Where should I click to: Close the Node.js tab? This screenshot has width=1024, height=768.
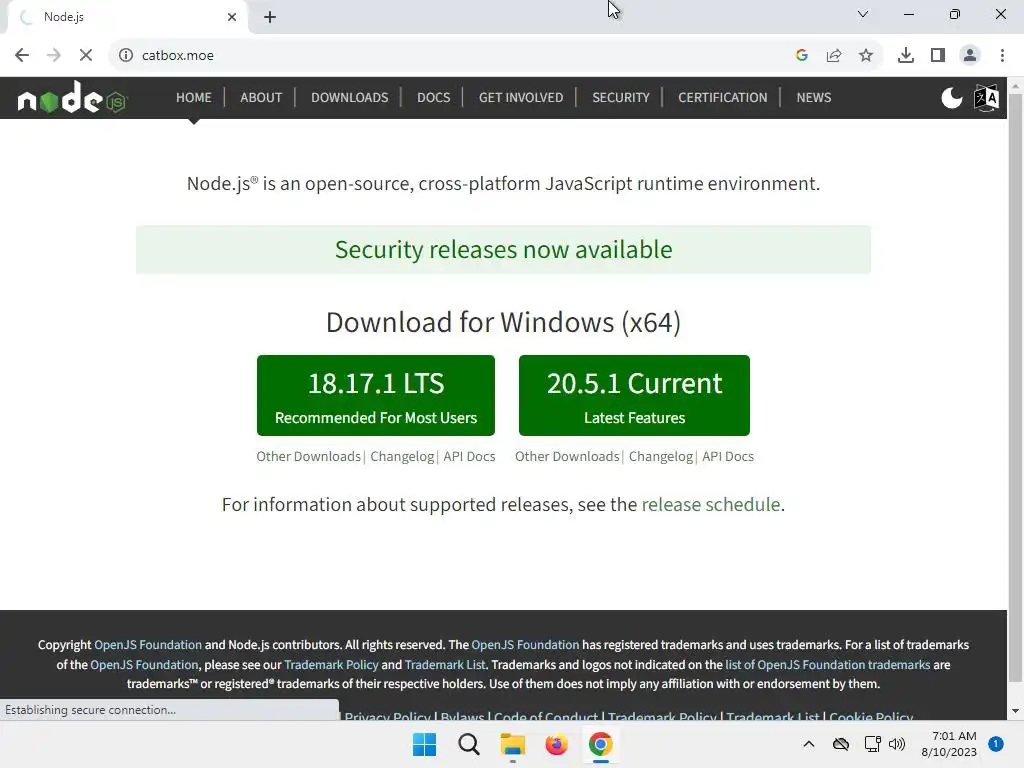[x=232, y=17]
